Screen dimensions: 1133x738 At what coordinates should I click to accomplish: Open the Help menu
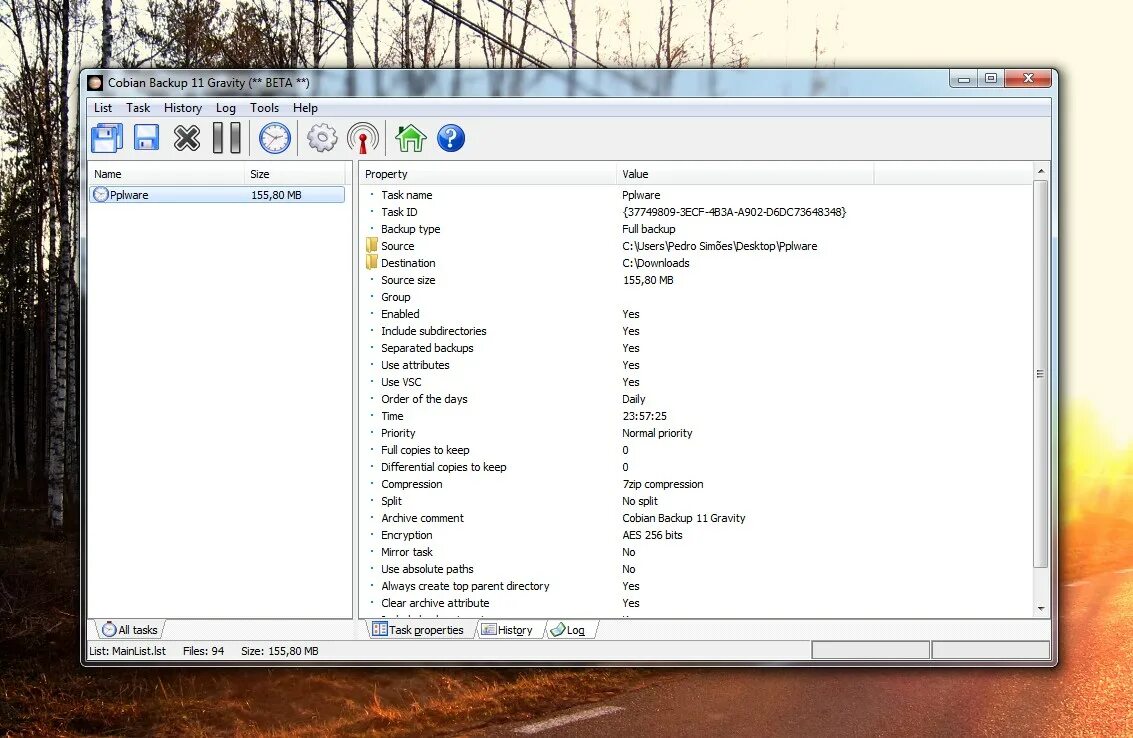(x=305, y=108)
